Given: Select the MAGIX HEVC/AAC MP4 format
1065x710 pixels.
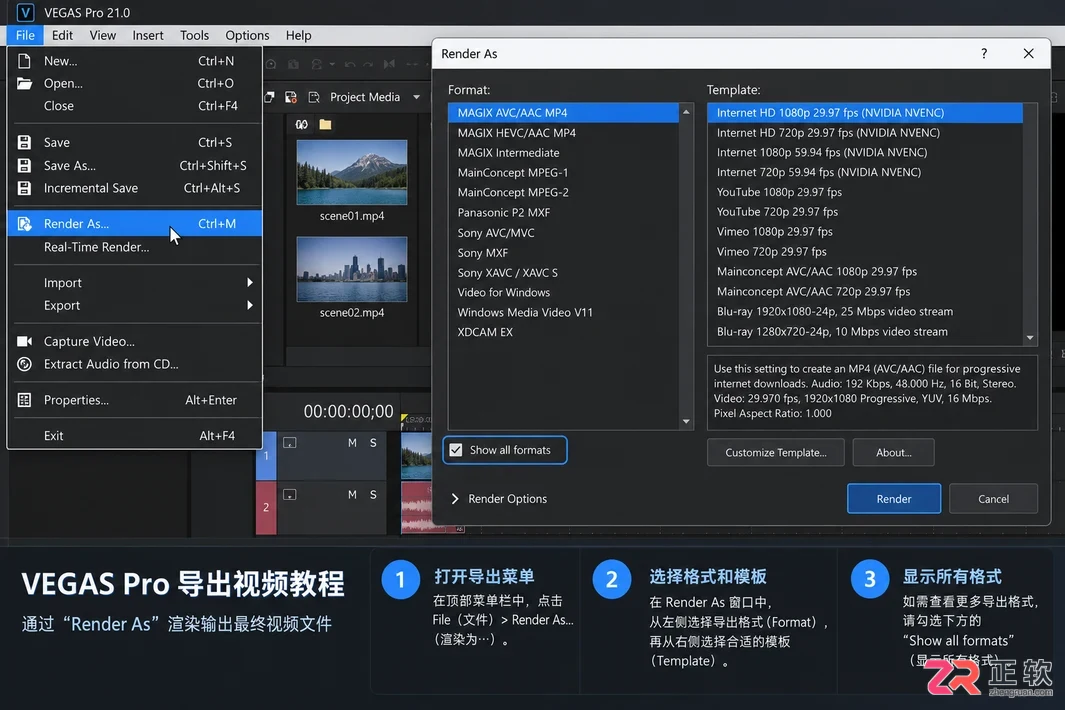Looking at the screenshot, I should pos(563,133).
